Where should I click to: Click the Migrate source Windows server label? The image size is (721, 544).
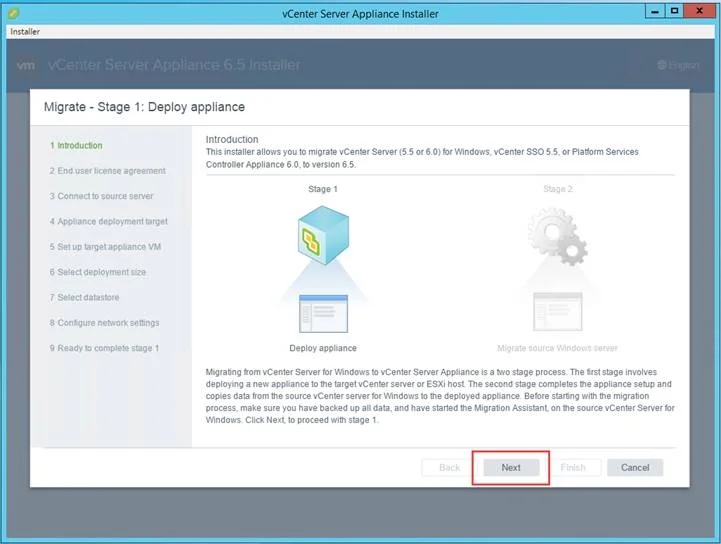coord(557,348)
